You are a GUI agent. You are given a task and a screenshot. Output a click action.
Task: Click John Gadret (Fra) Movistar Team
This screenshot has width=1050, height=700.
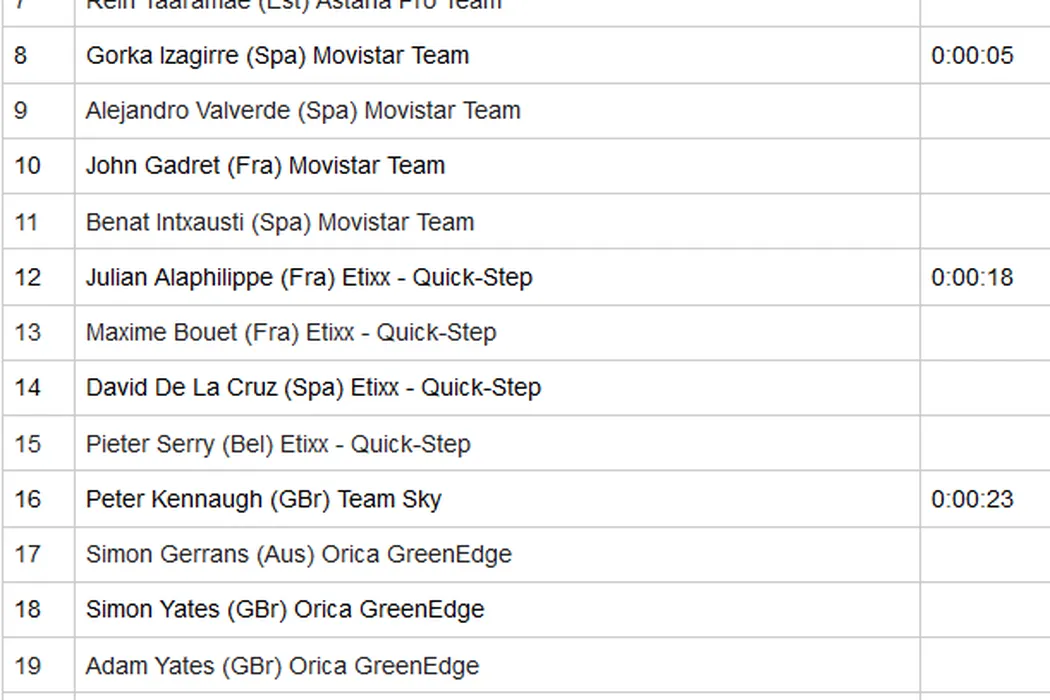tap(265, 166)
